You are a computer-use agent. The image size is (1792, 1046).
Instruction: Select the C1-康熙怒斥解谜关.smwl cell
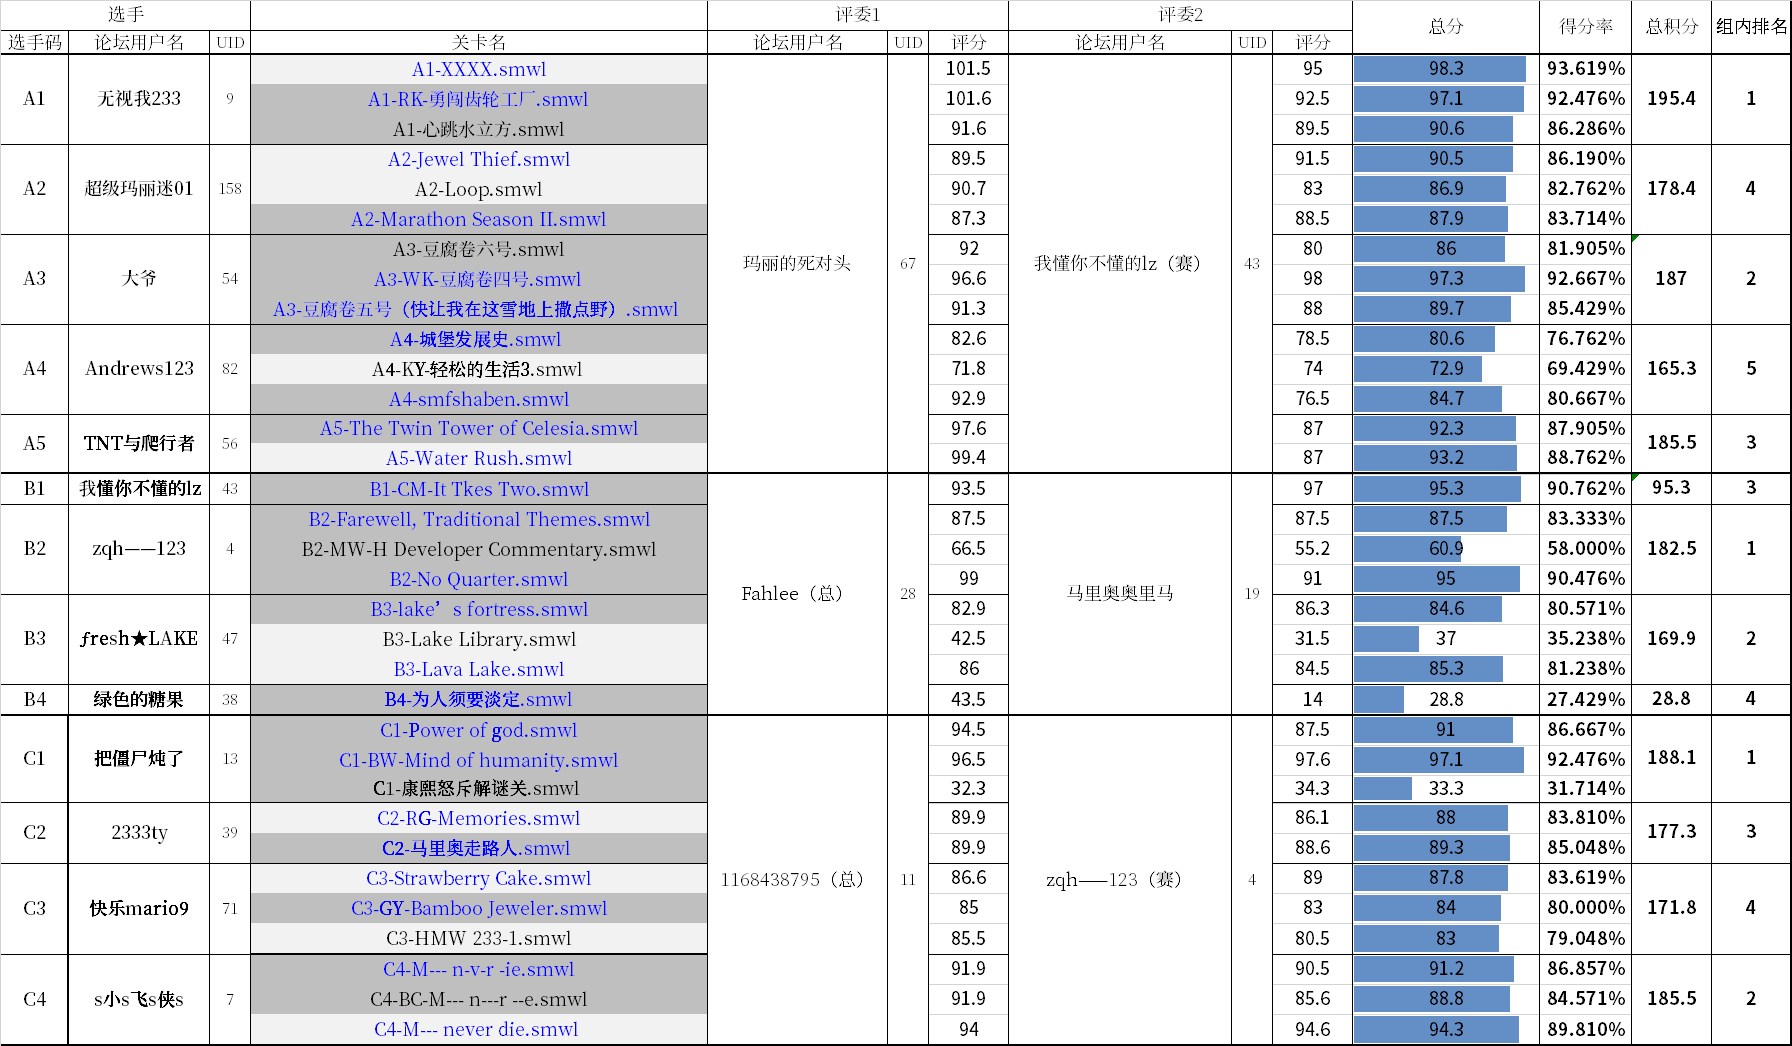click(479, 788)
